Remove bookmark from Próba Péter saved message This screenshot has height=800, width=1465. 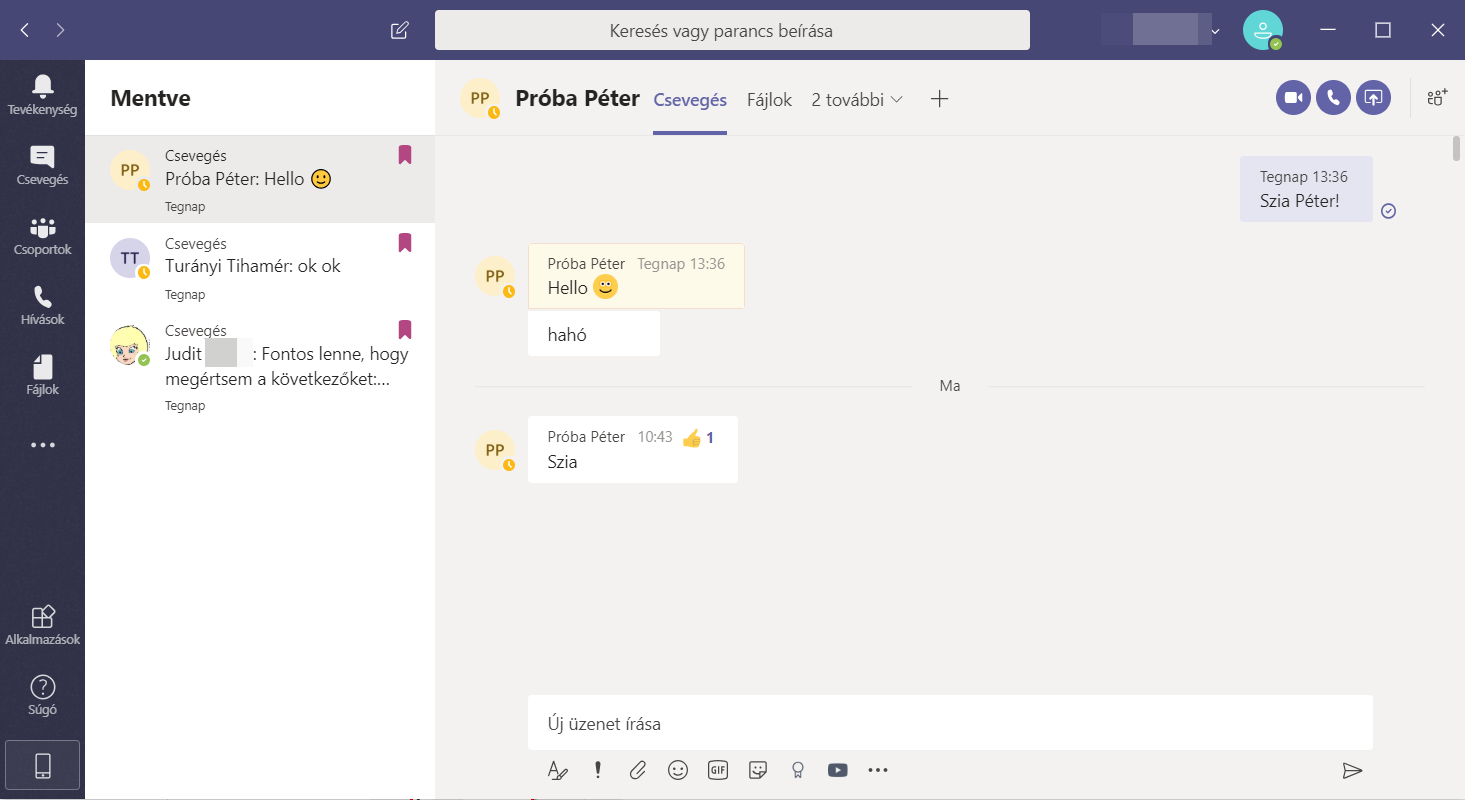[405, 155]
